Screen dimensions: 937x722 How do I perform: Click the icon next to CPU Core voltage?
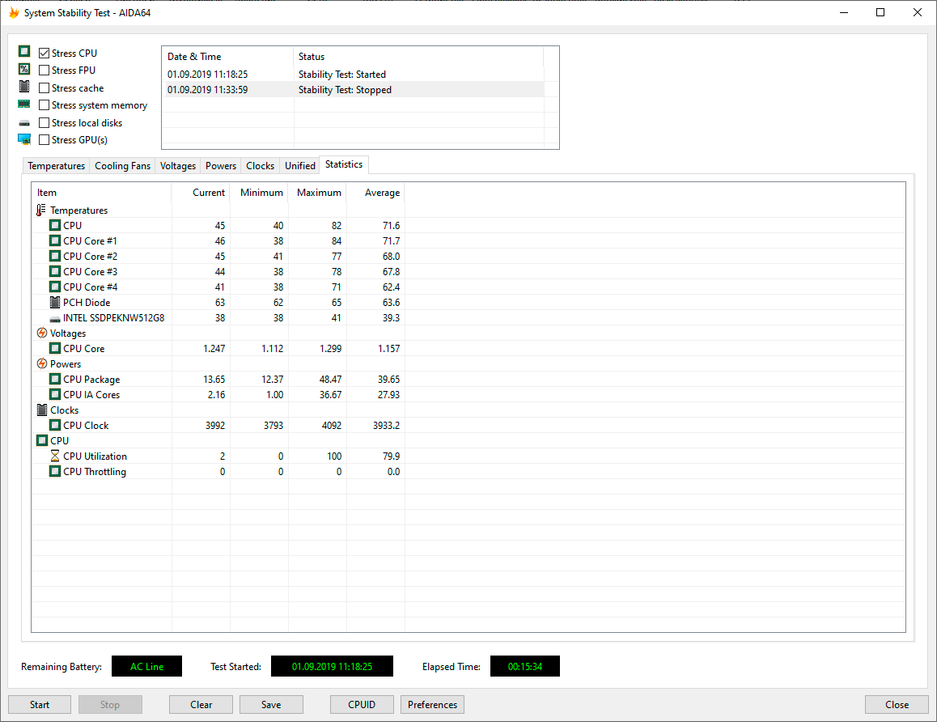pyautogui.click(x=54, y=348)
